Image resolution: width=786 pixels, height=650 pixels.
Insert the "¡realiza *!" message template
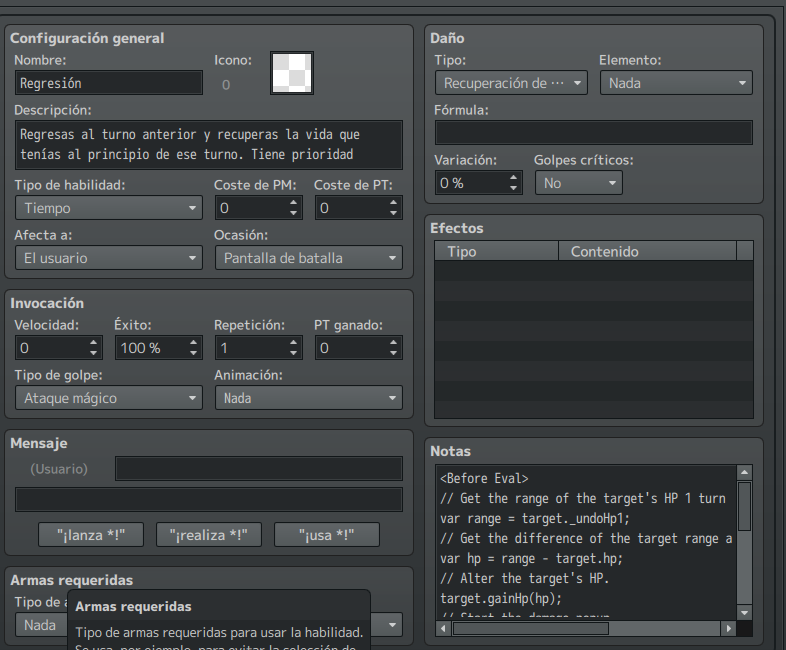point(209,535)
